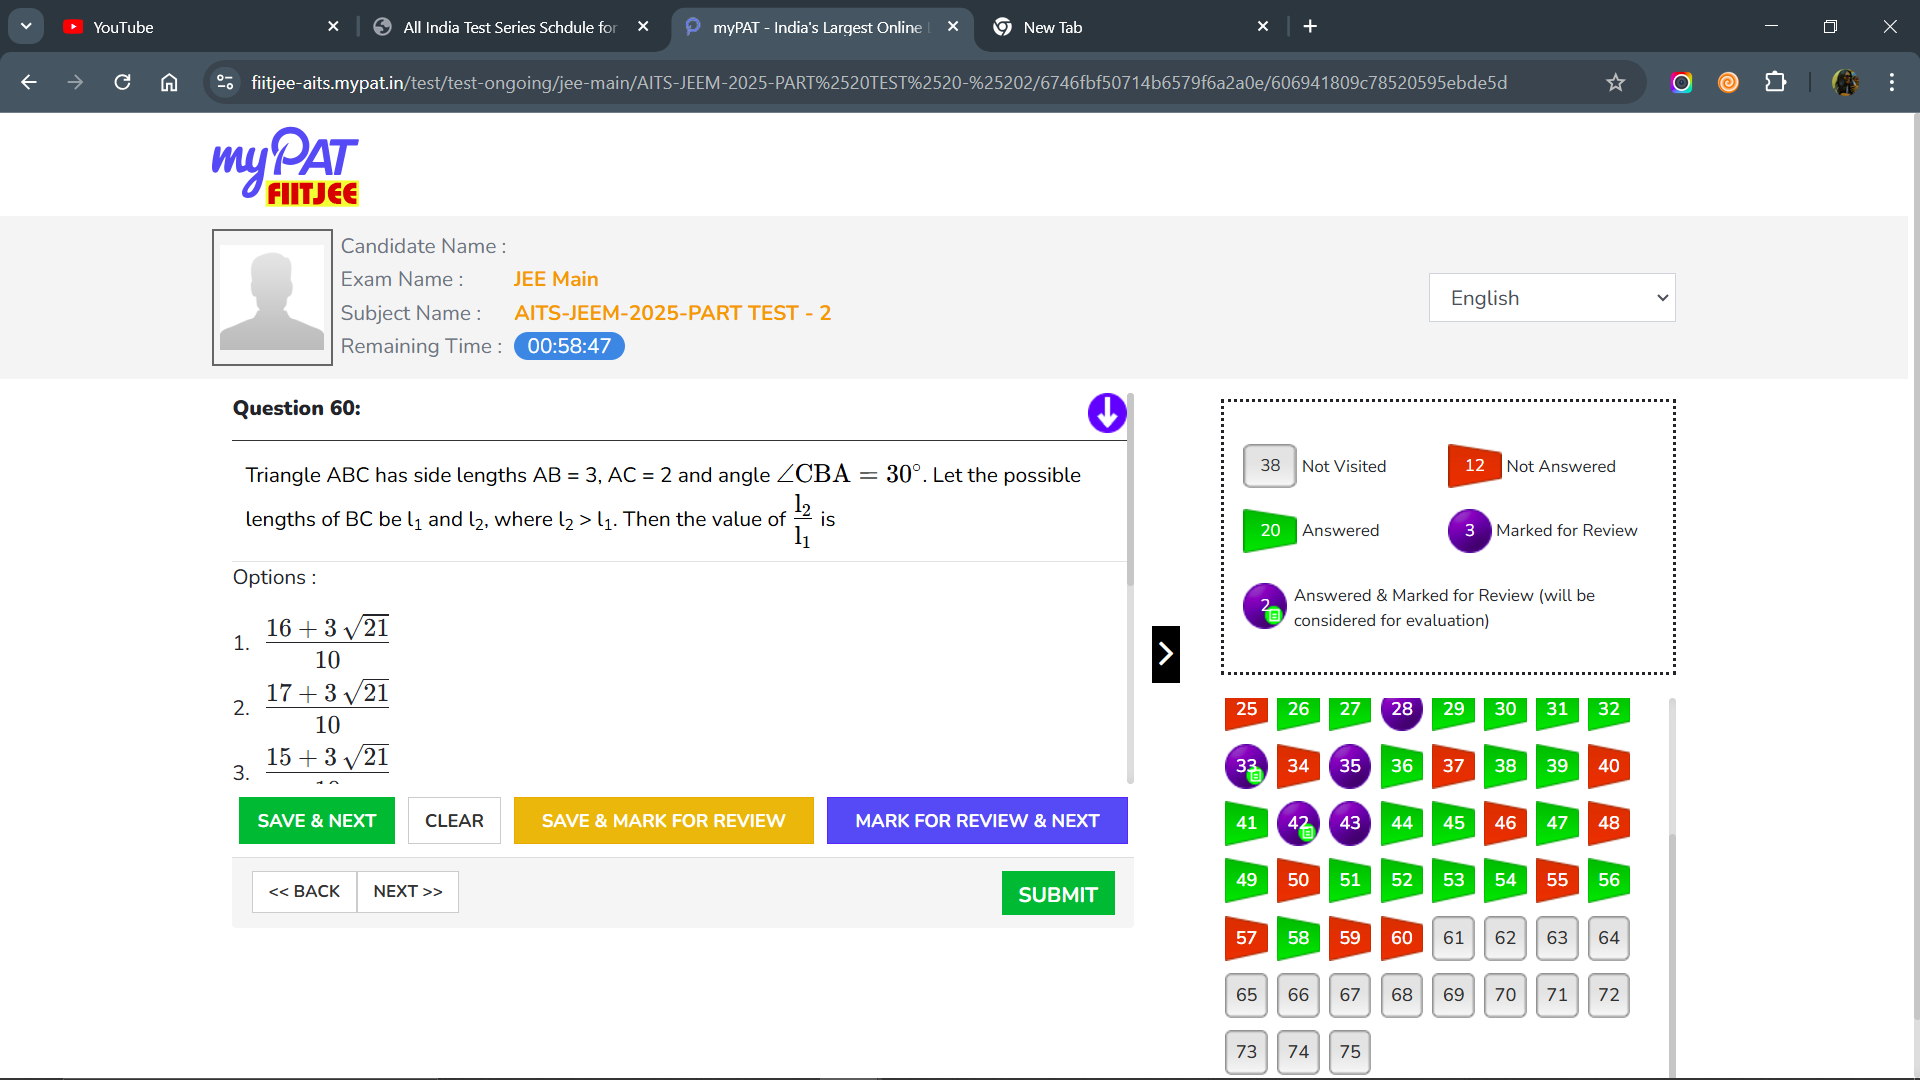Click the 'Not Answered' red status icon
Image resolution: width=1920 pixels, height=1080 pixels.
pyautogui.click(x=1472, y=465)
